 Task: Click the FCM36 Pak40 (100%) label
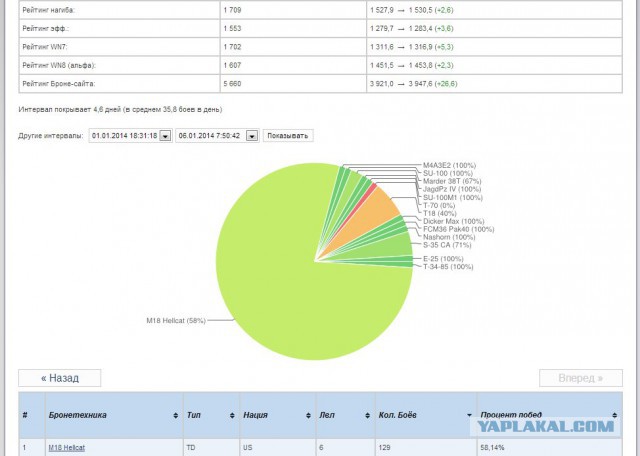(x=458, y=229)
